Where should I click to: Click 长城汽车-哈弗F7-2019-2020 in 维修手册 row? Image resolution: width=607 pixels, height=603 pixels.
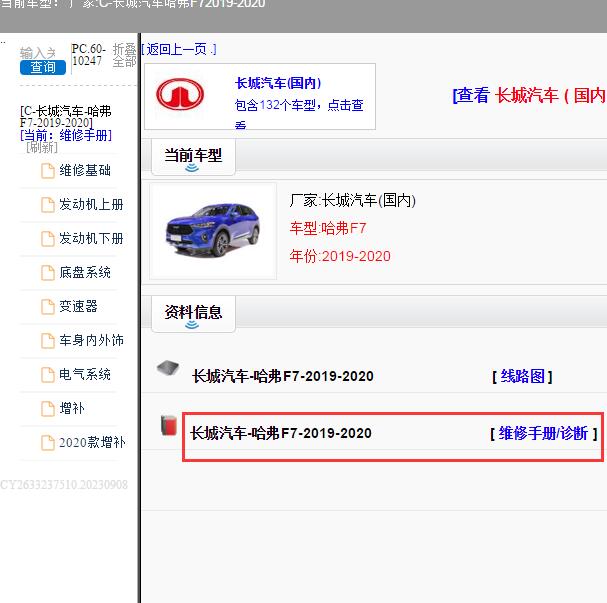click(x=281, y=433)
